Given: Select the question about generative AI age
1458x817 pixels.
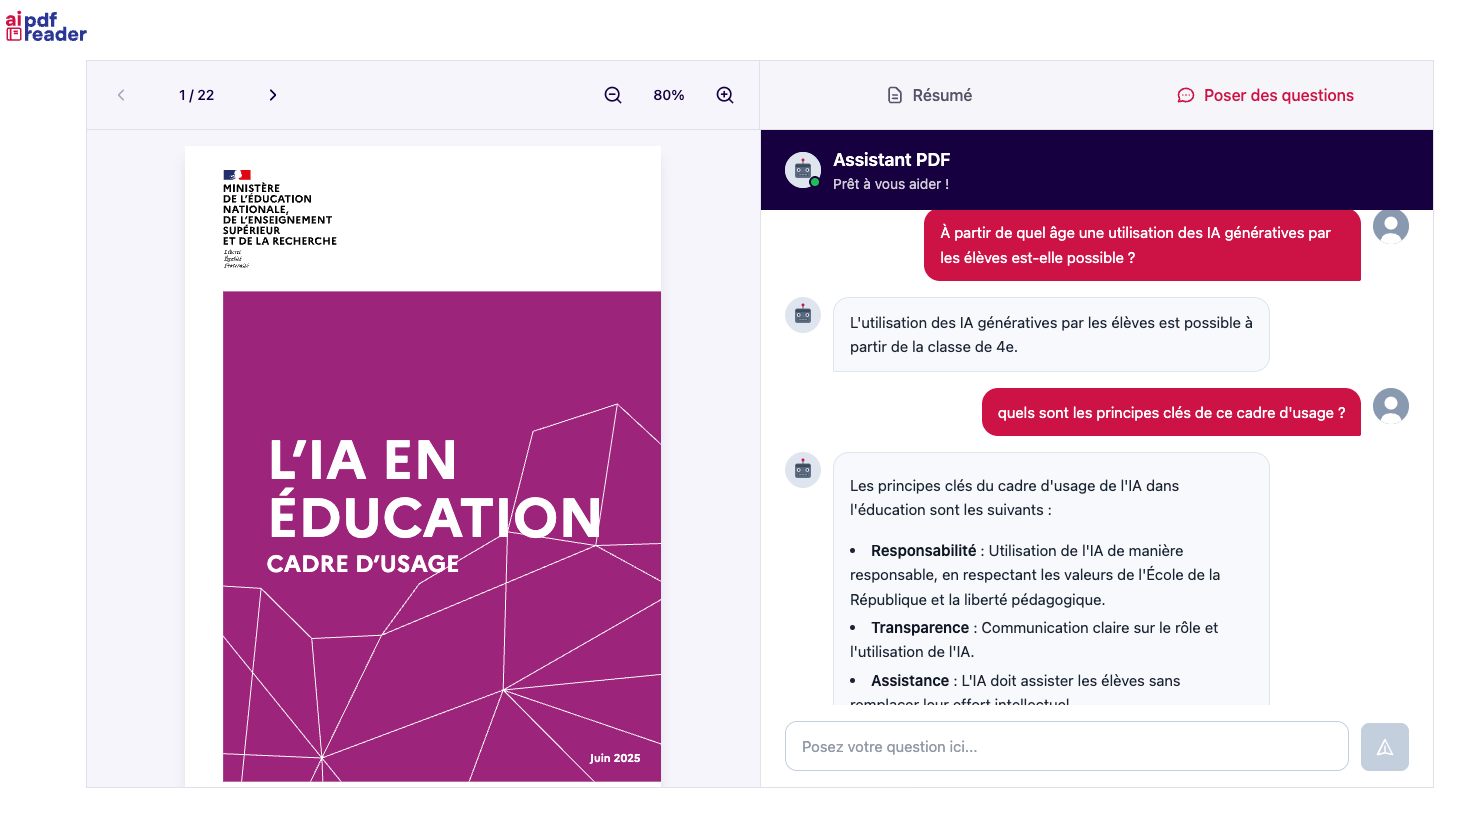Looking at the screenshot, I should [1141, 245].
